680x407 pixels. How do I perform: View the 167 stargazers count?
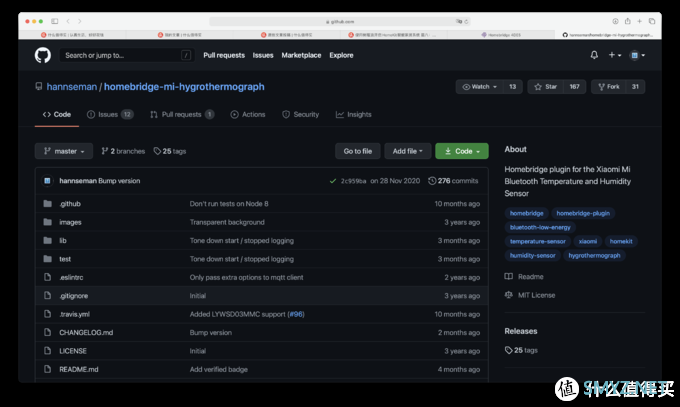click(574, 87)
